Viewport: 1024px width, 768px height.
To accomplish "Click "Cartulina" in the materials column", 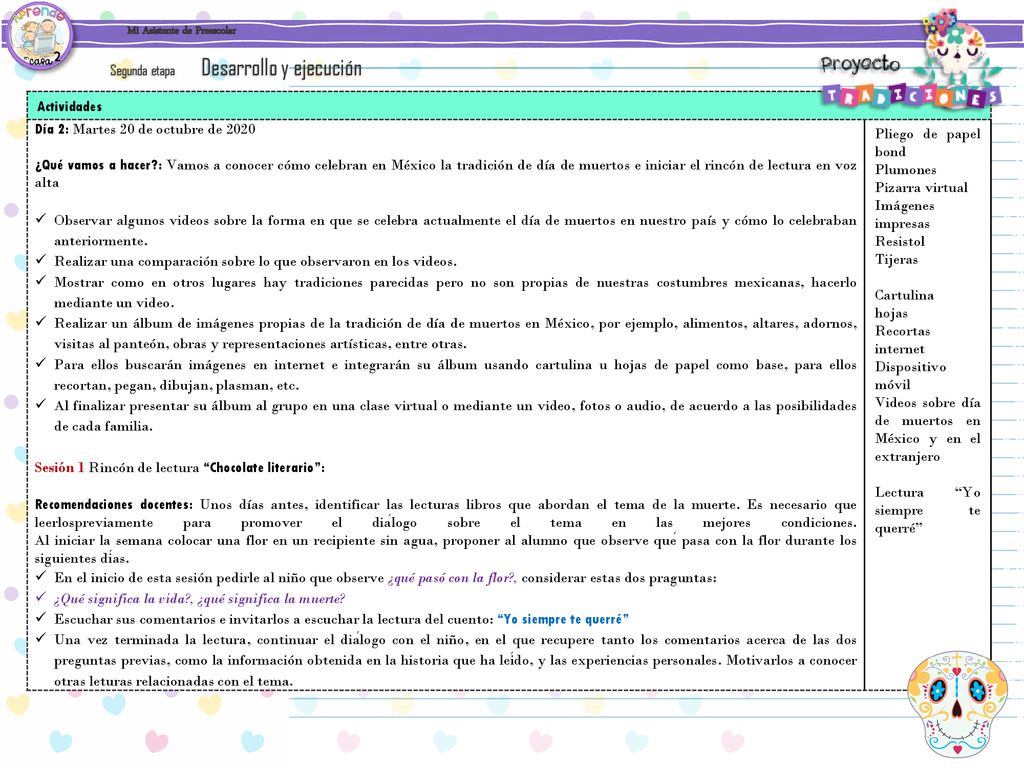I will pyautogui.click(x=904, y=295).
